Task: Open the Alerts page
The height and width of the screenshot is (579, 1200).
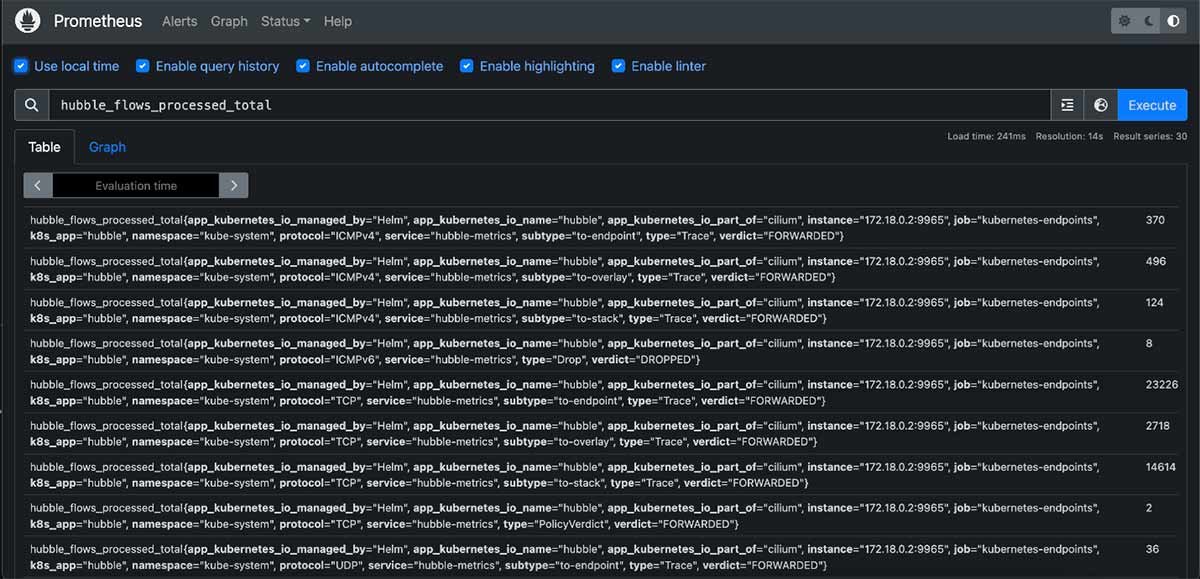Action: click(179, 21)
